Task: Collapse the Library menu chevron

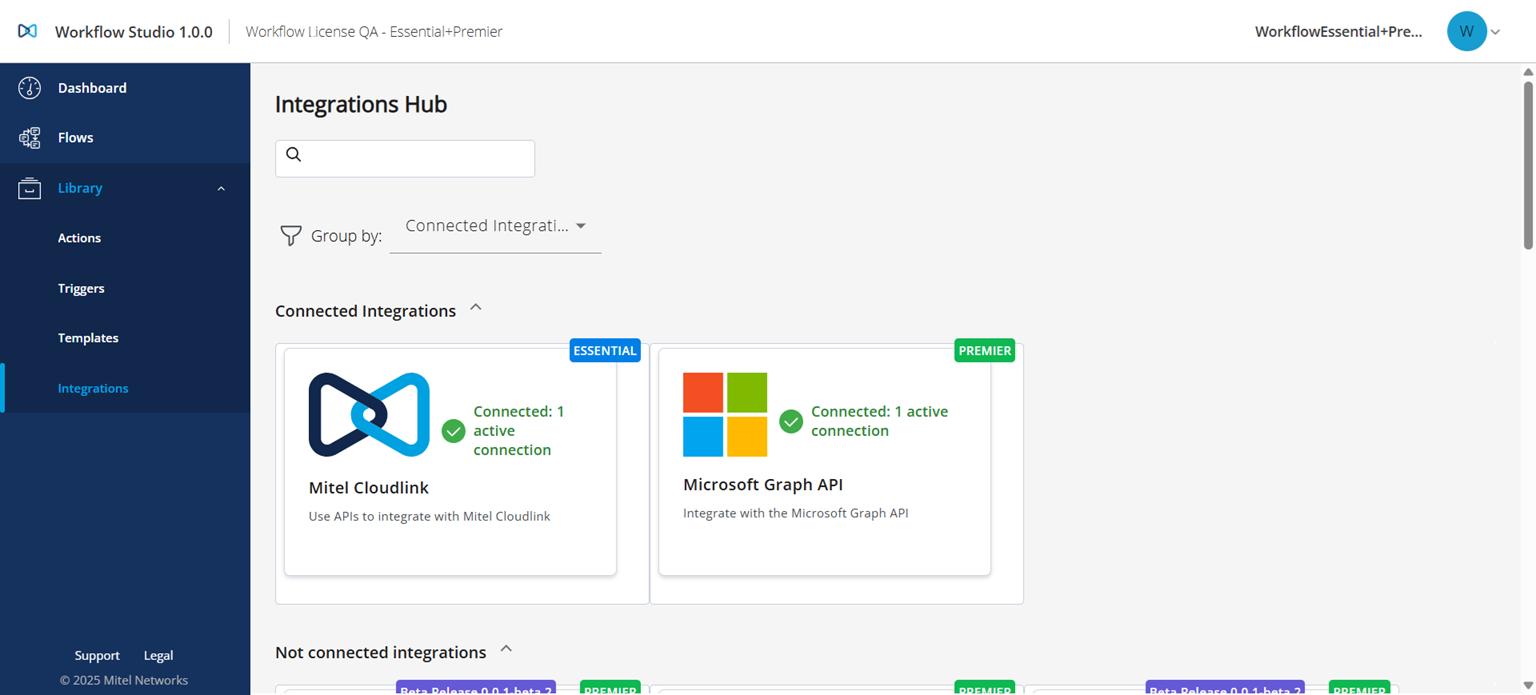Action: [221, 188]
